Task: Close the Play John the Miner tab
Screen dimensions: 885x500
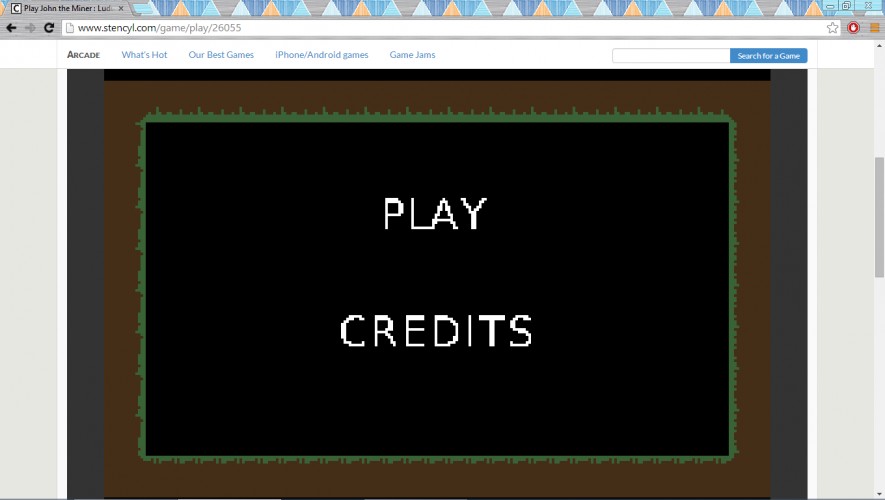Action: pyautogui.click(x=121, y=8)
